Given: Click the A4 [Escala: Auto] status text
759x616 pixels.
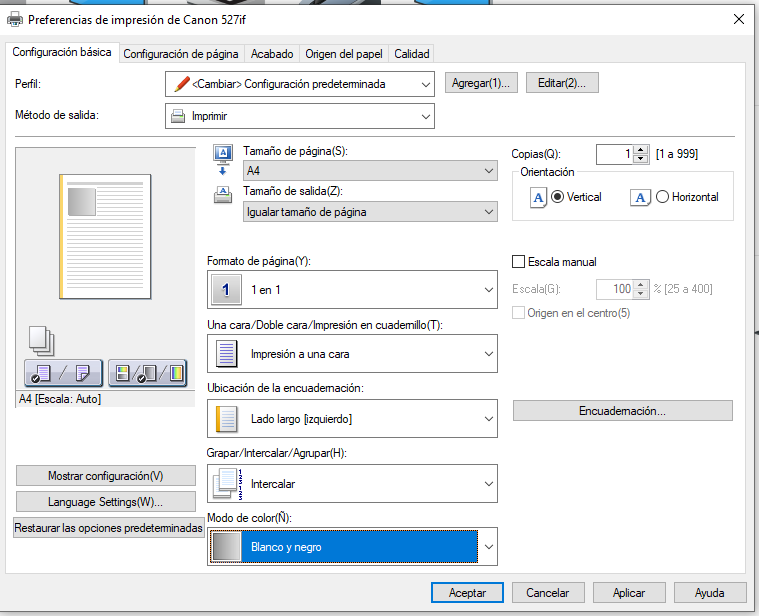Looking at the screenshot, I should click(60, 399).
